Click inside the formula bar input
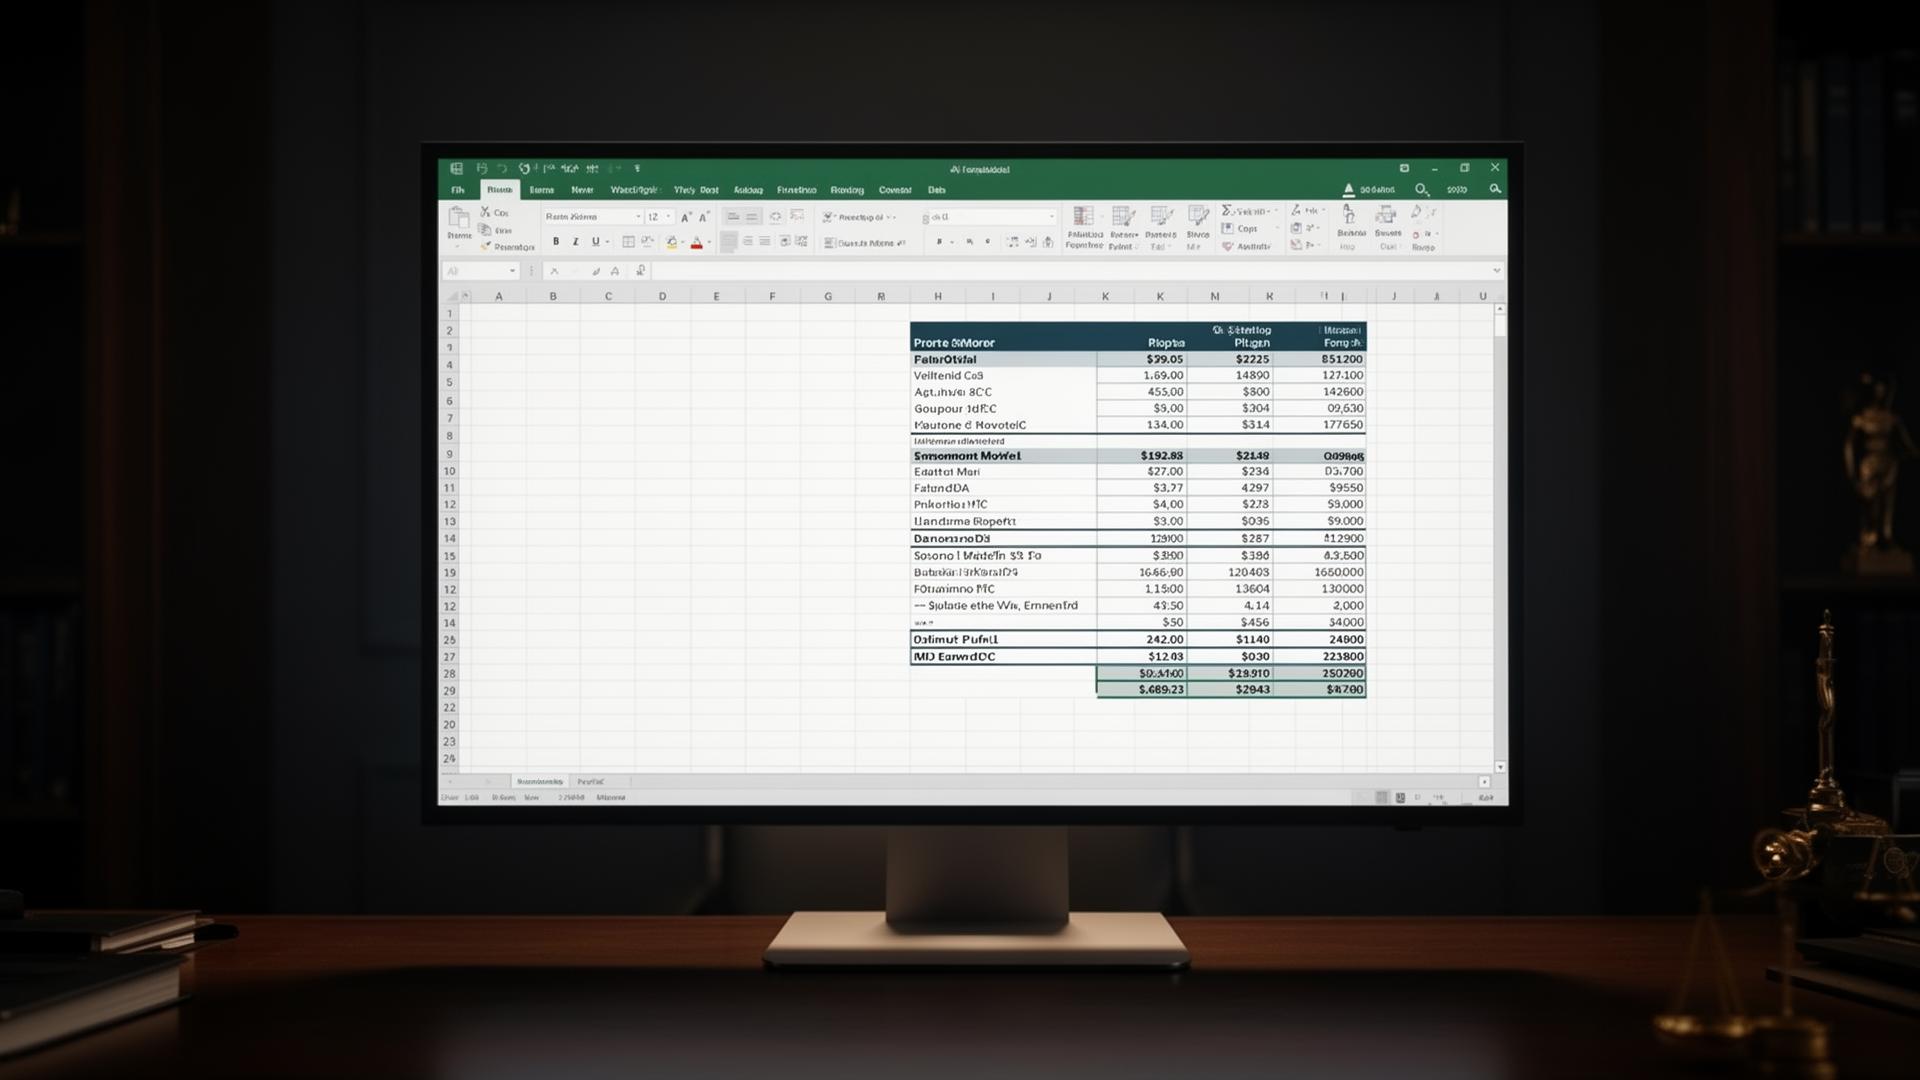The height and width of the screenshot is (1080, 1920). (1070, 271)
